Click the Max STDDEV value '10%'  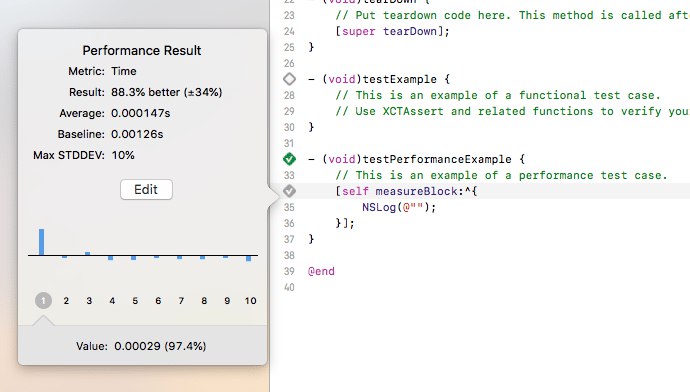123,155
